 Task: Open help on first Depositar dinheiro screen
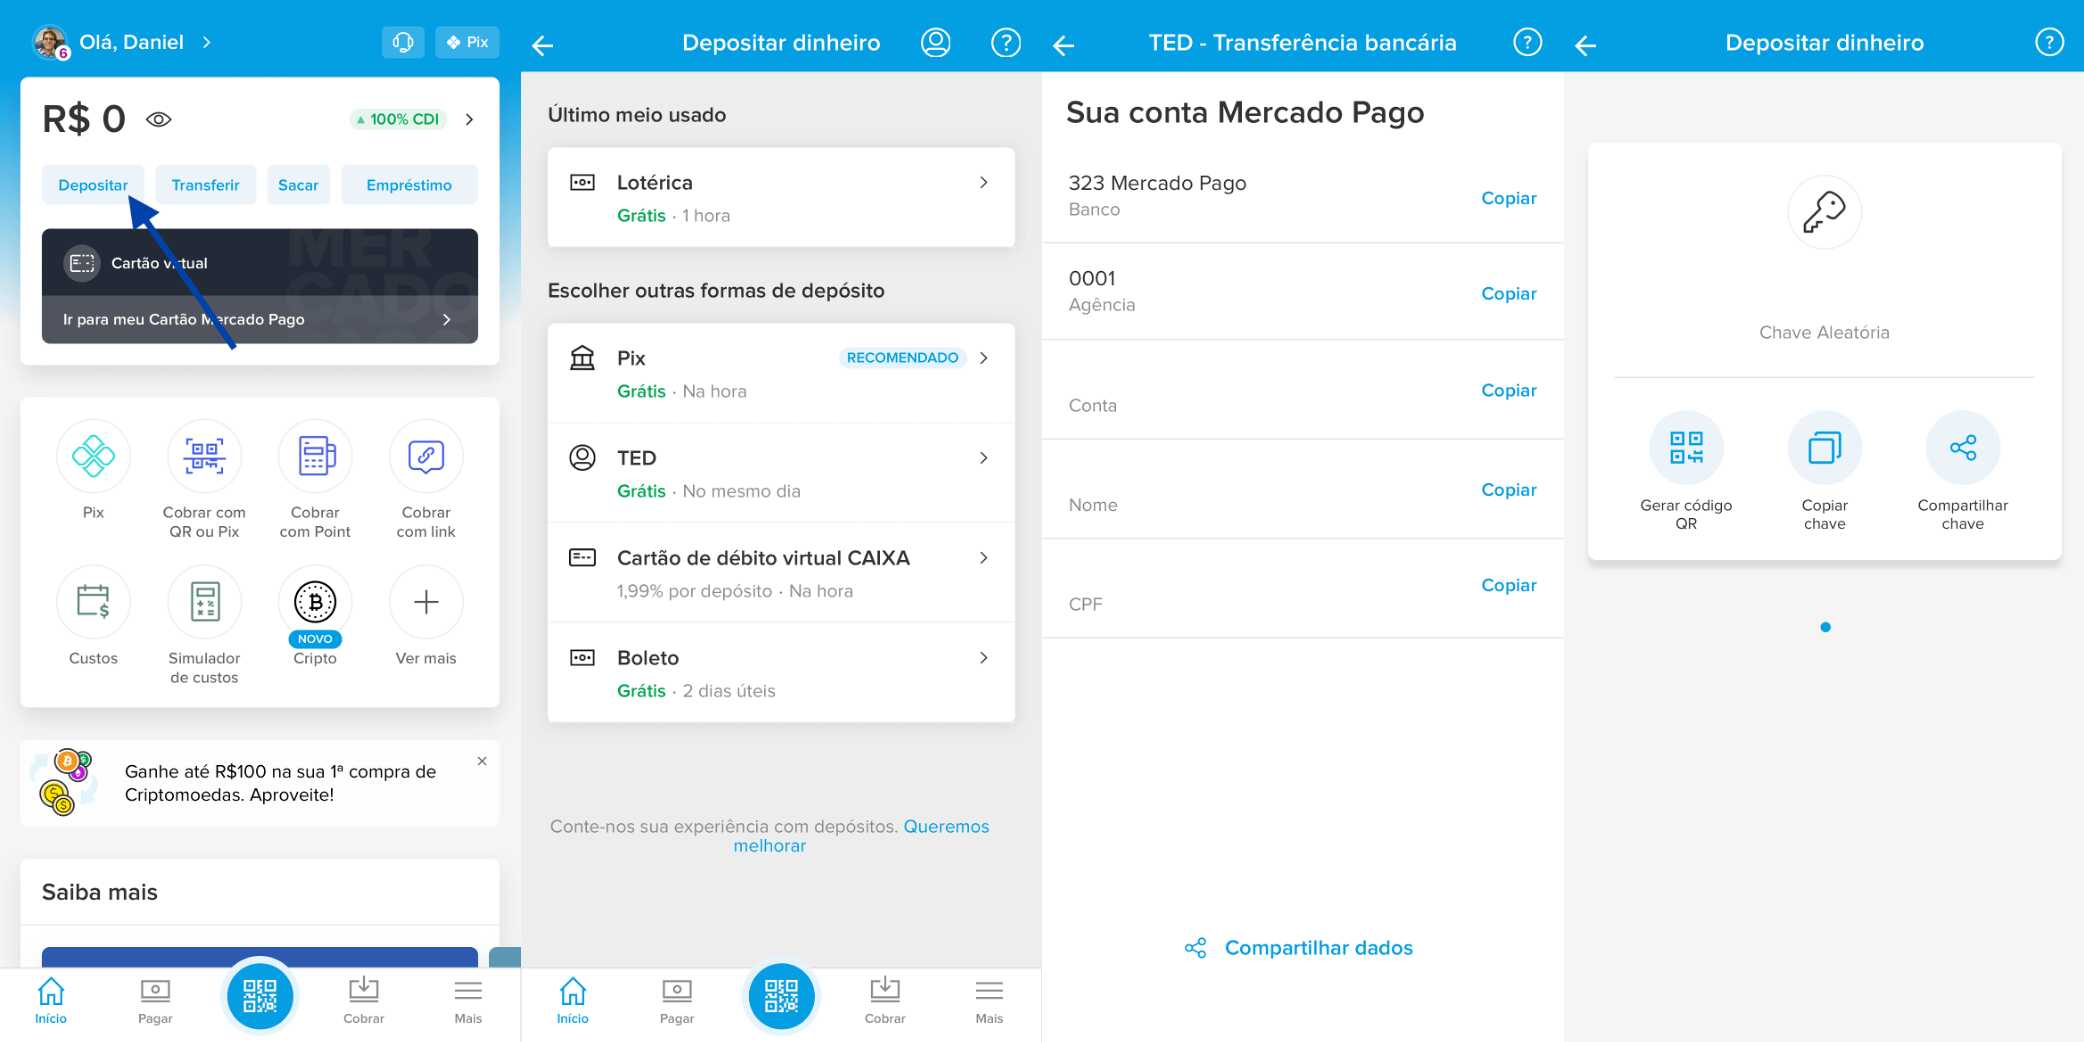click(x=1006, y=42)
